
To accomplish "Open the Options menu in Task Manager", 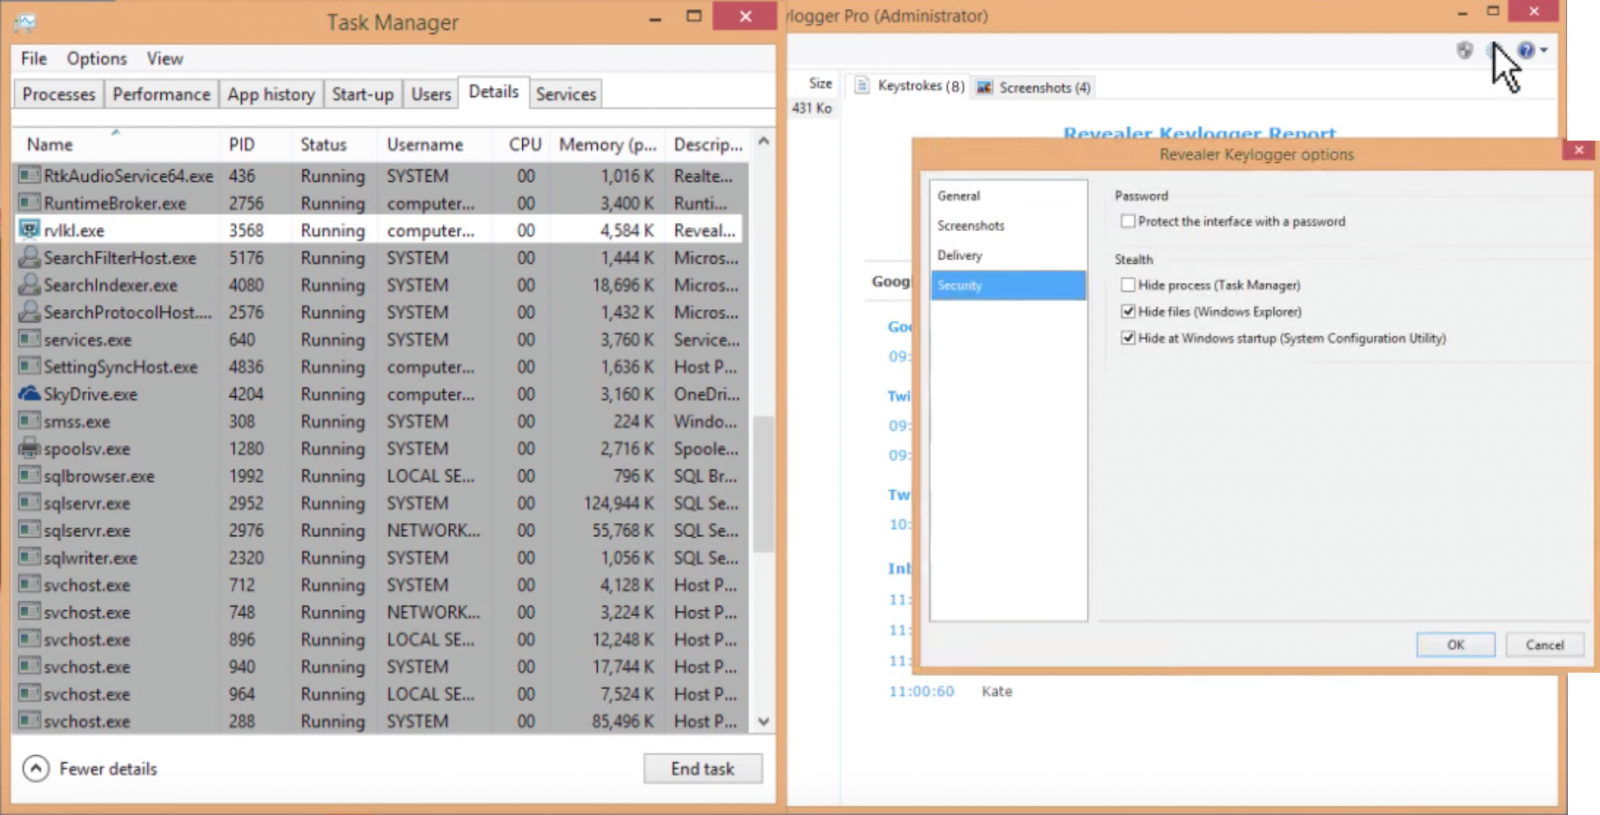I will (96, 59).
